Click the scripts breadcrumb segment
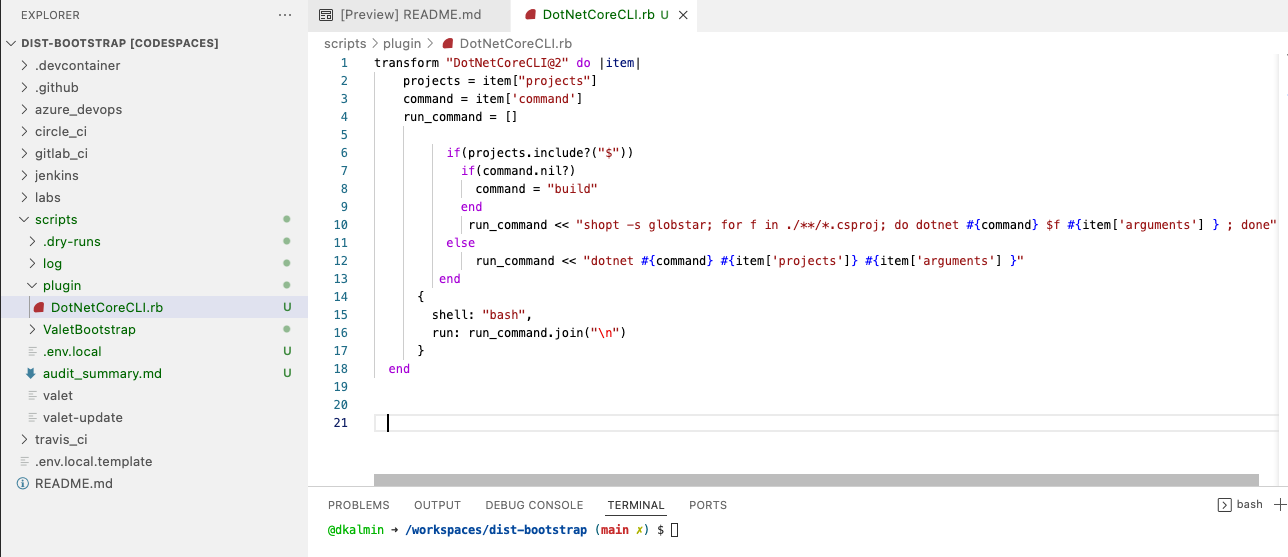 [x=345, y=43]
